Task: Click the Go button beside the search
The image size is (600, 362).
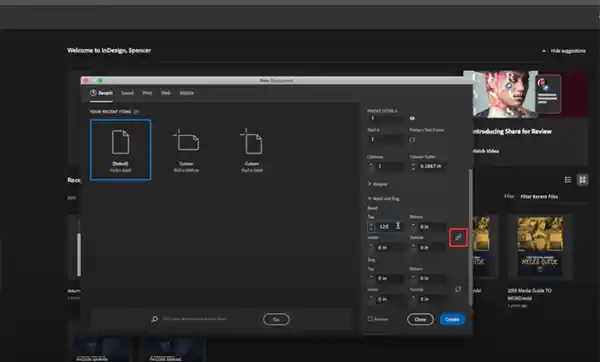Action: (276, 319)
